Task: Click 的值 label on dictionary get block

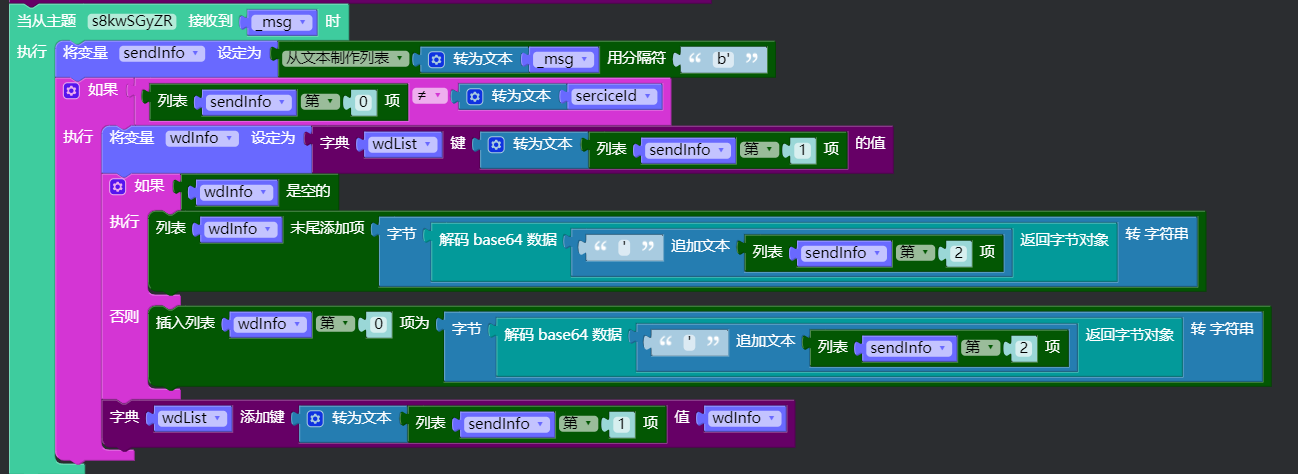Action: tap(870, 143)
